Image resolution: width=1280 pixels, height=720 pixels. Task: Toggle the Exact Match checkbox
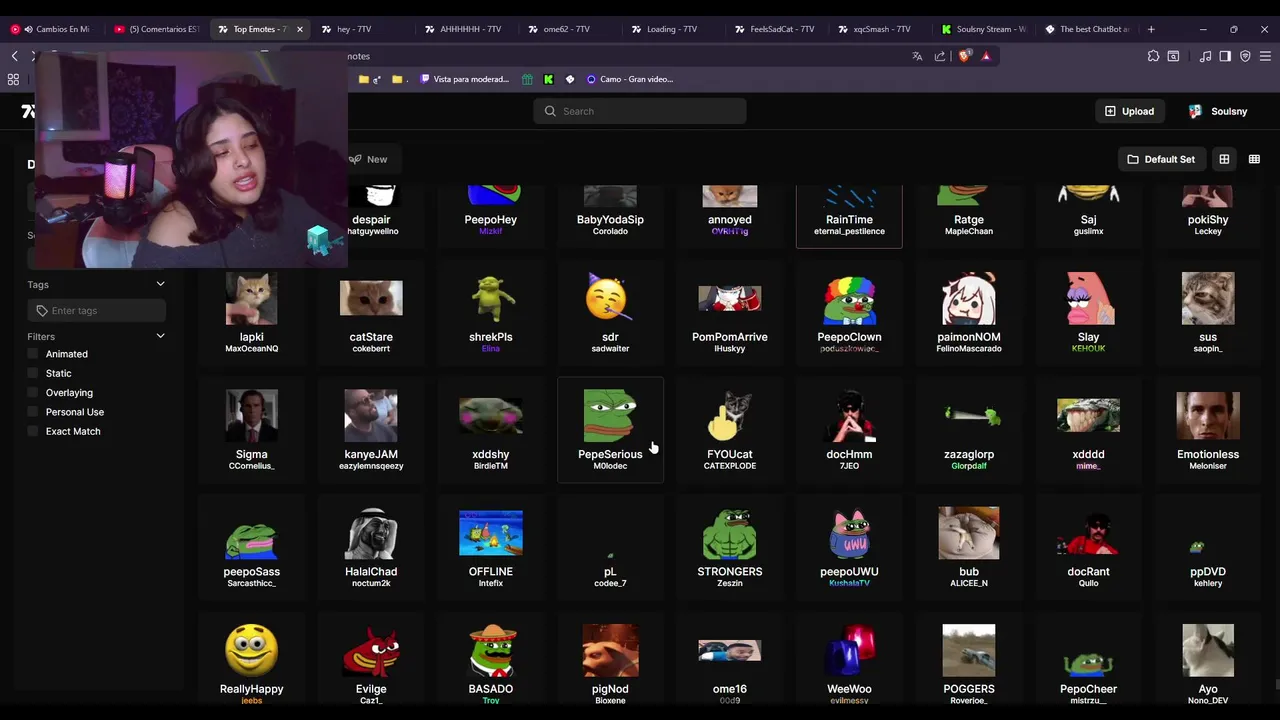click(x=33, y=431)
